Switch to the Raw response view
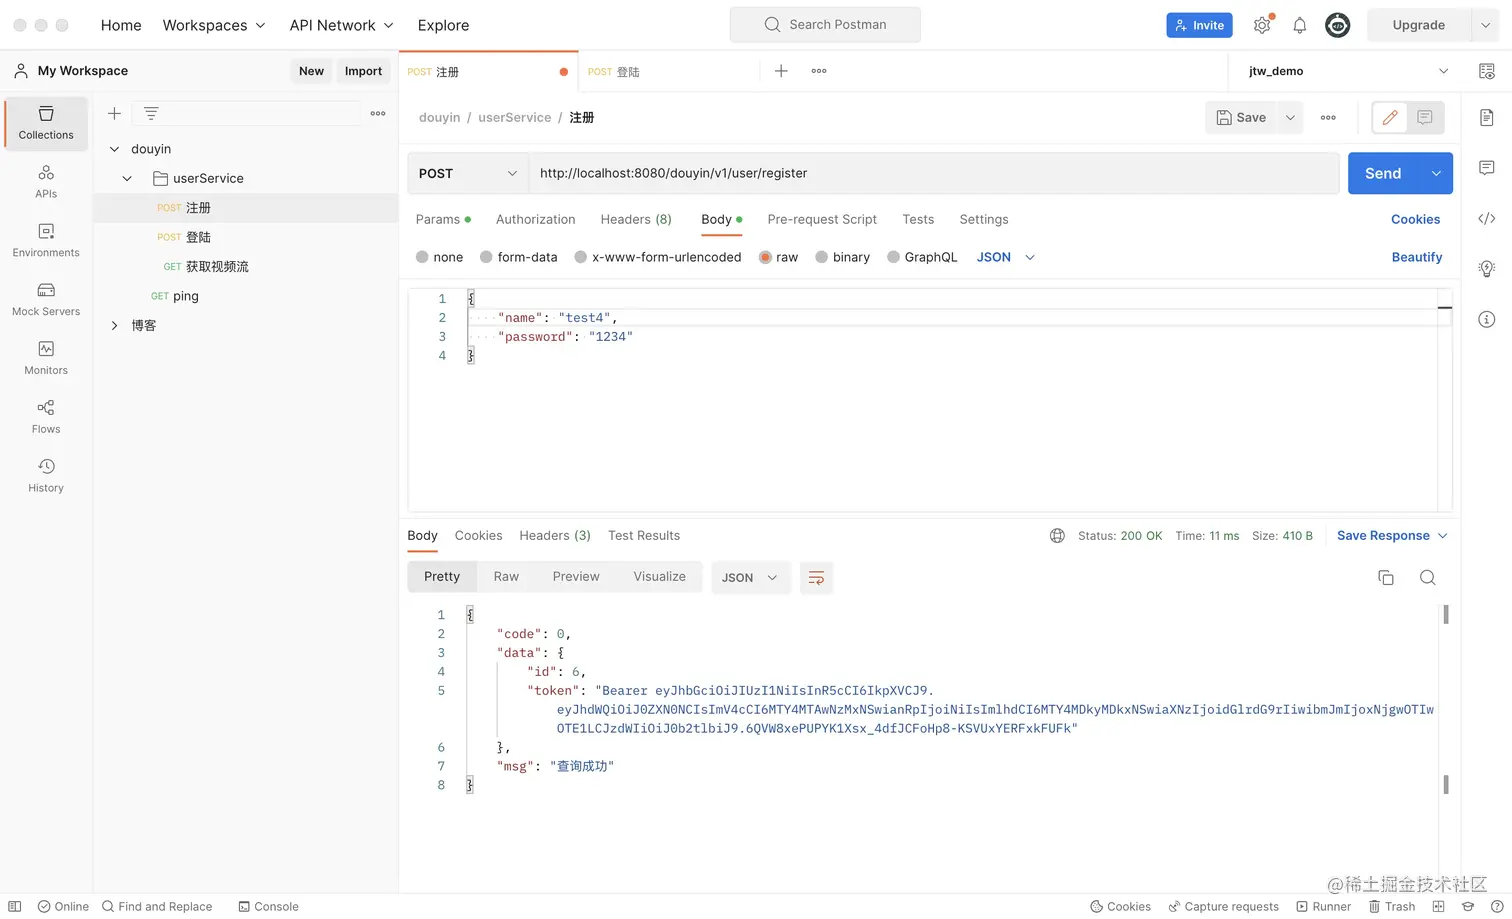 (506, 577)
